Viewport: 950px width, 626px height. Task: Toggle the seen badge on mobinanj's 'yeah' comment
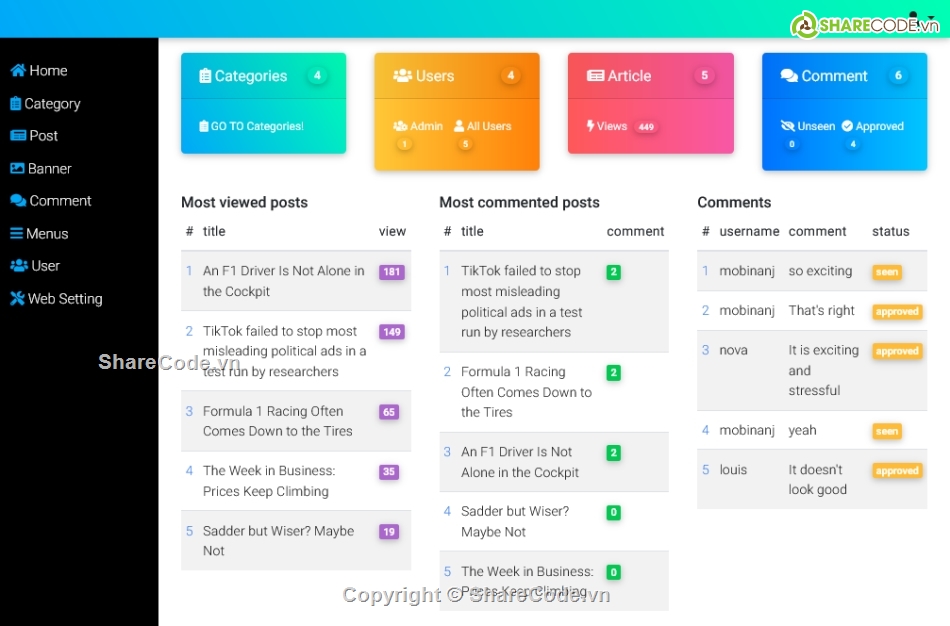coord(887,430)
